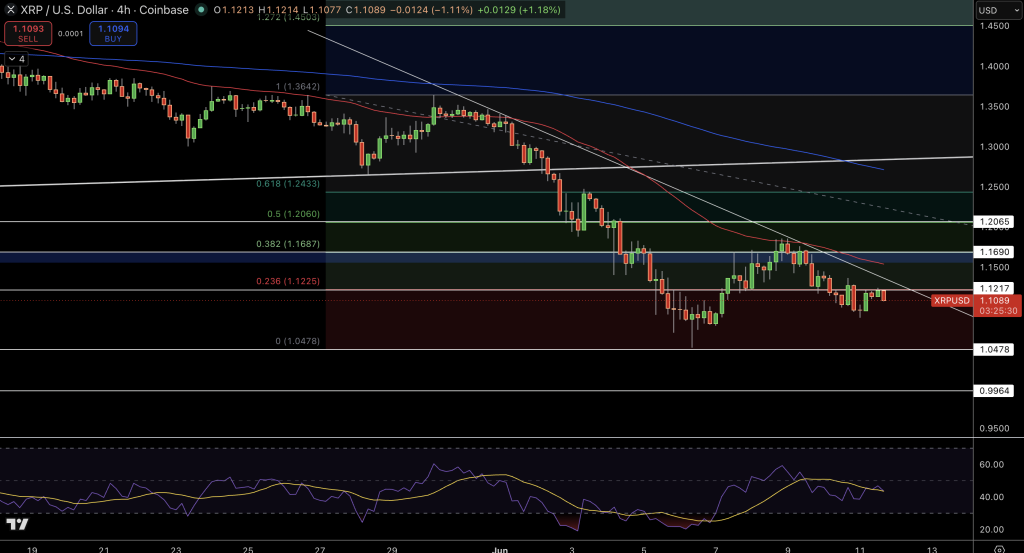Click the green market status dot
1024x553 pixels.
pos(201,10)
